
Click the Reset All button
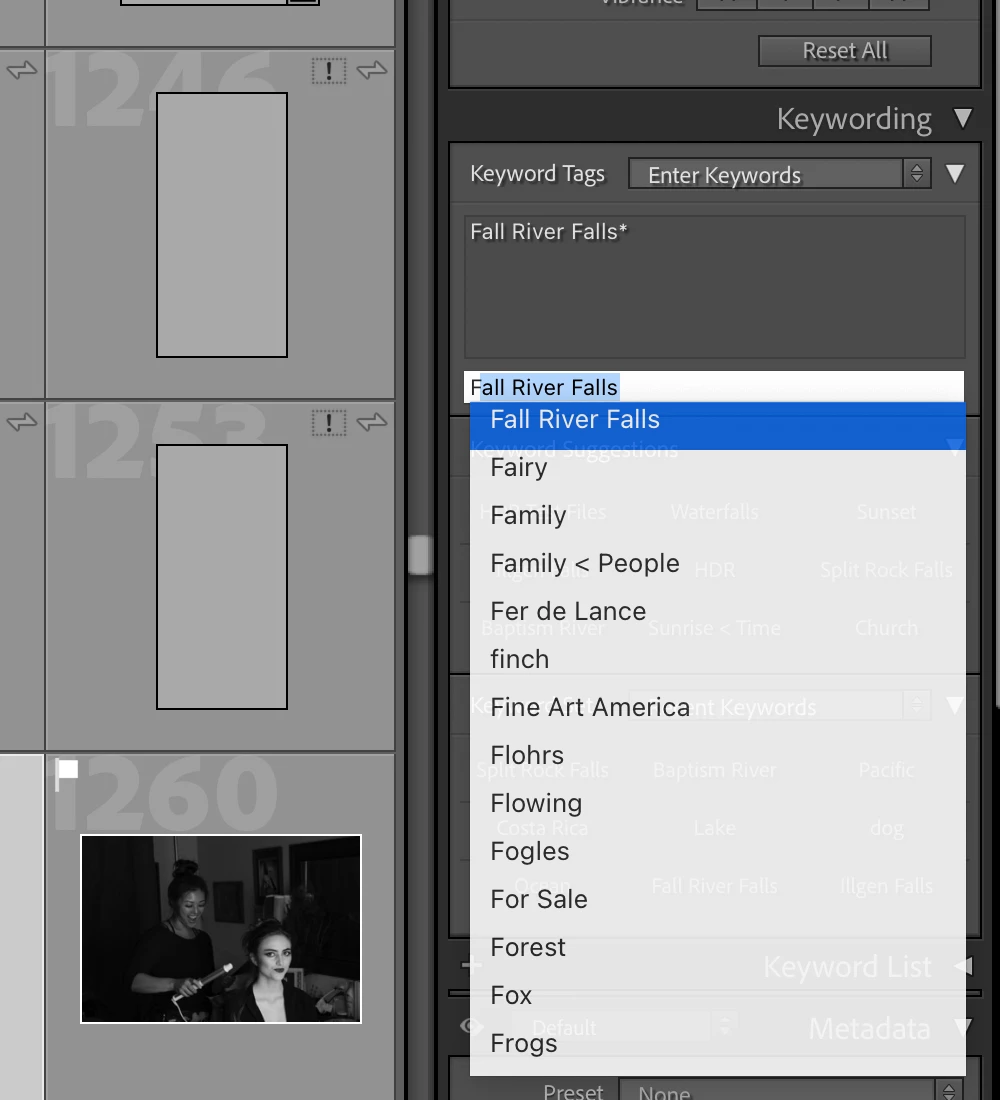pyautogui.click(x=845, y=51)
